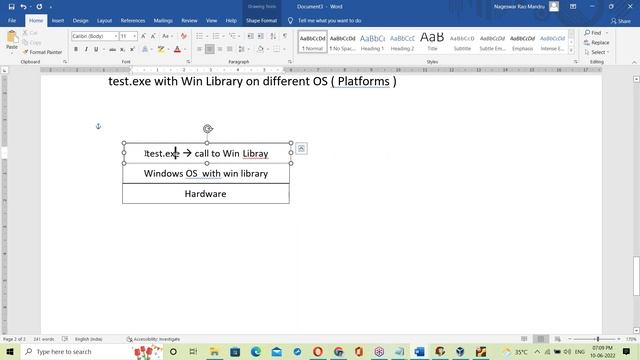Open Microsoft Edge from taskbar
The width and height of the screenshot is (640, 360).
point(256,351)
